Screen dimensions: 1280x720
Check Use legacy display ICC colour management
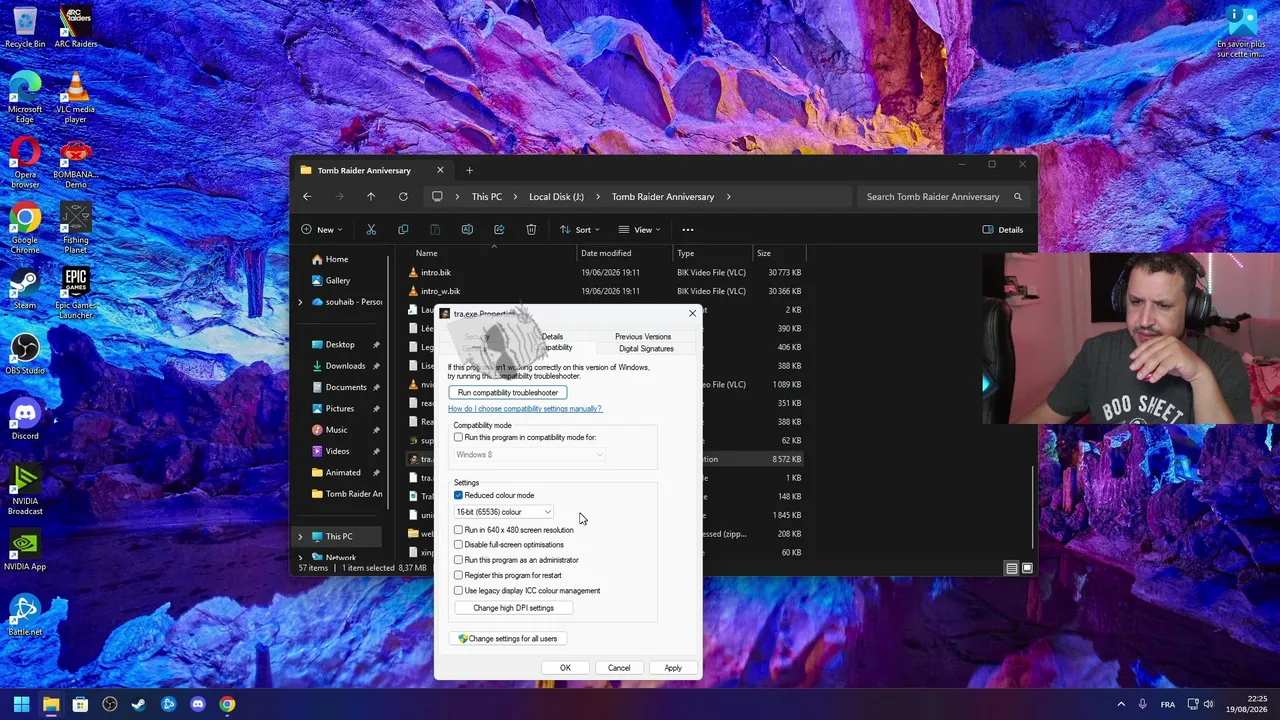459,590
